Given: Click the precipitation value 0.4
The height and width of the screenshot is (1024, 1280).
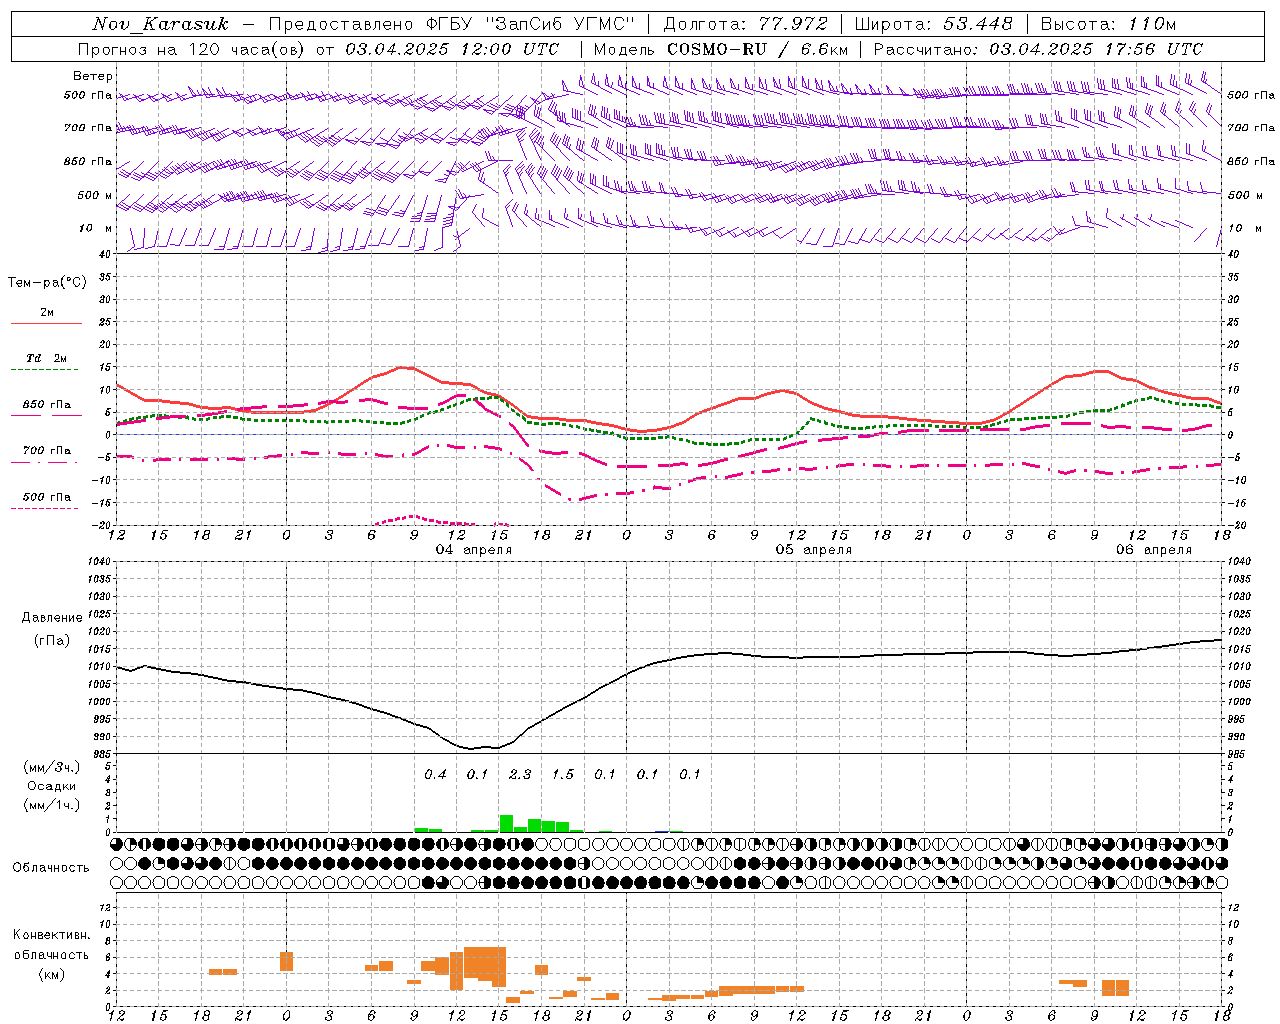Looking at the screenshot, I should [435, 775].
